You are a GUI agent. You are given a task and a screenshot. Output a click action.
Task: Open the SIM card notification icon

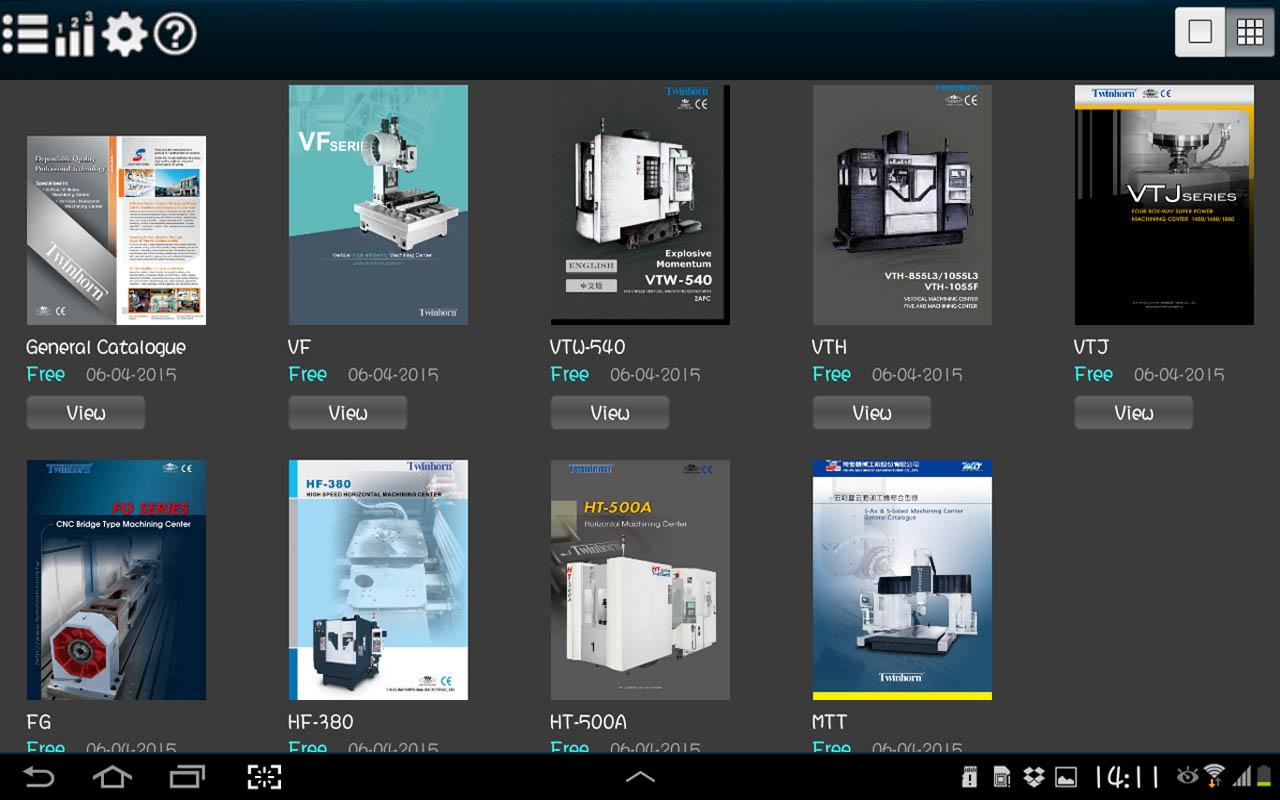(x=1002, y=777)
